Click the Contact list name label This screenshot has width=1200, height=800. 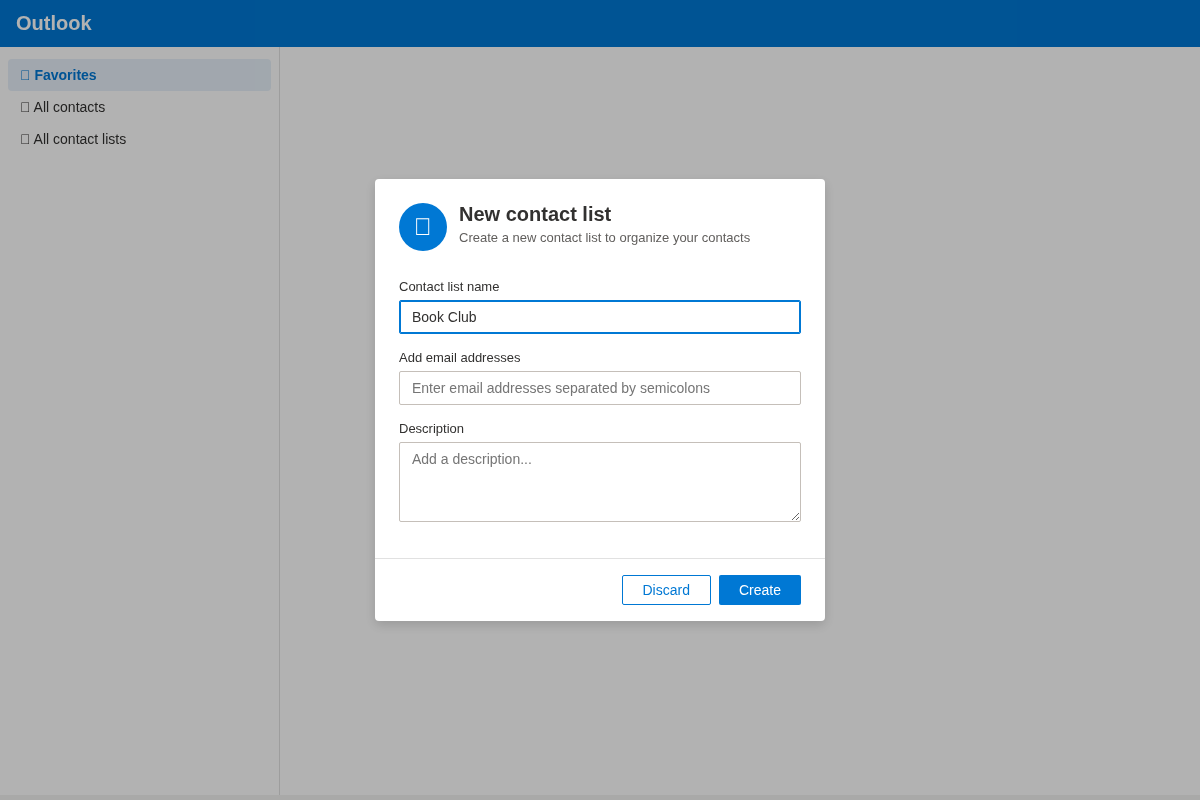coord(449,287)
